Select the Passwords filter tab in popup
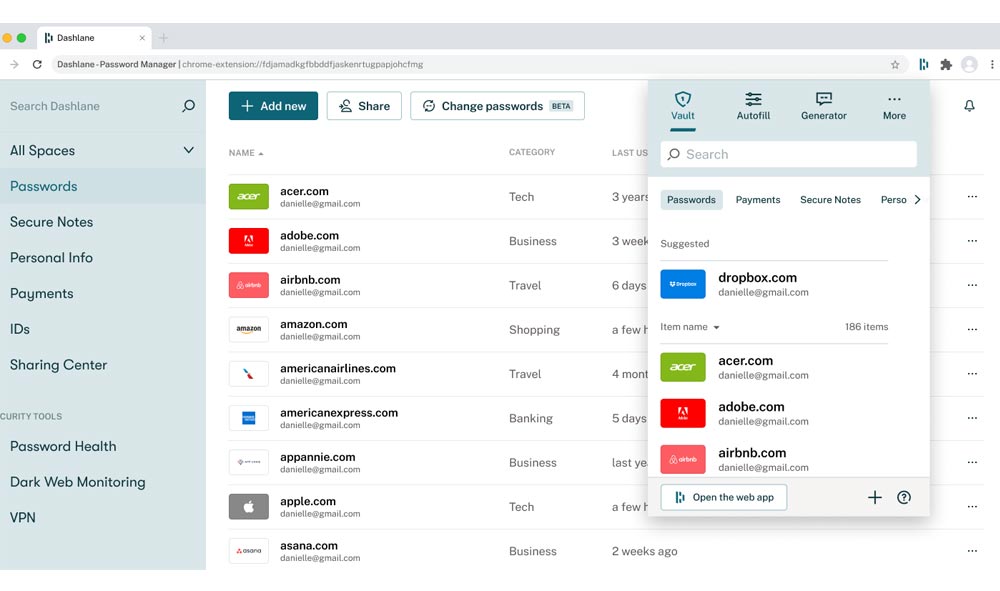This screenshot has height=591, width=1000. tap(691, 200)
